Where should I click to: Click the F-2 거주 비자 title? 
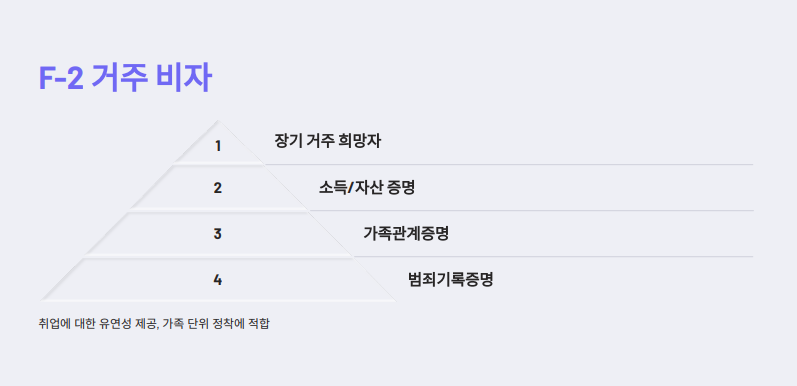click(x=125, y=78)
